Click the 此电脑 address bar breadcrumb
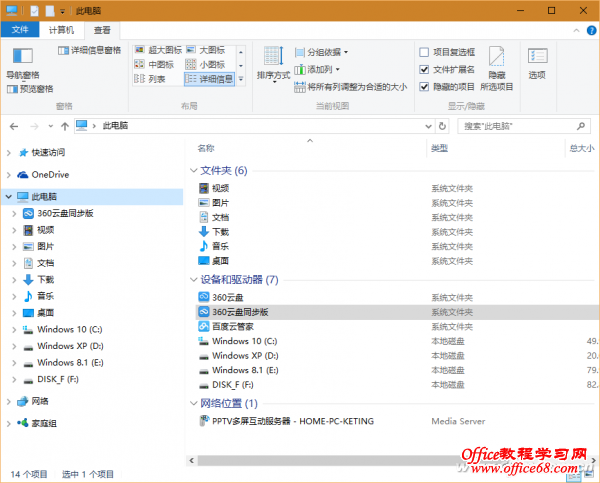The width and height of the screenshot is (600, 483). tap(115, 126)
